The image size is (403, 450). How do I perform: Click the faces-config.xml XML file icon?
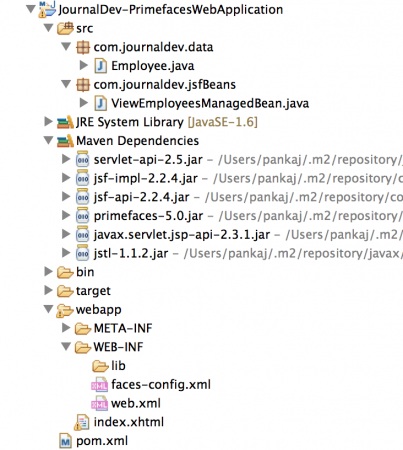click(100, 384)
